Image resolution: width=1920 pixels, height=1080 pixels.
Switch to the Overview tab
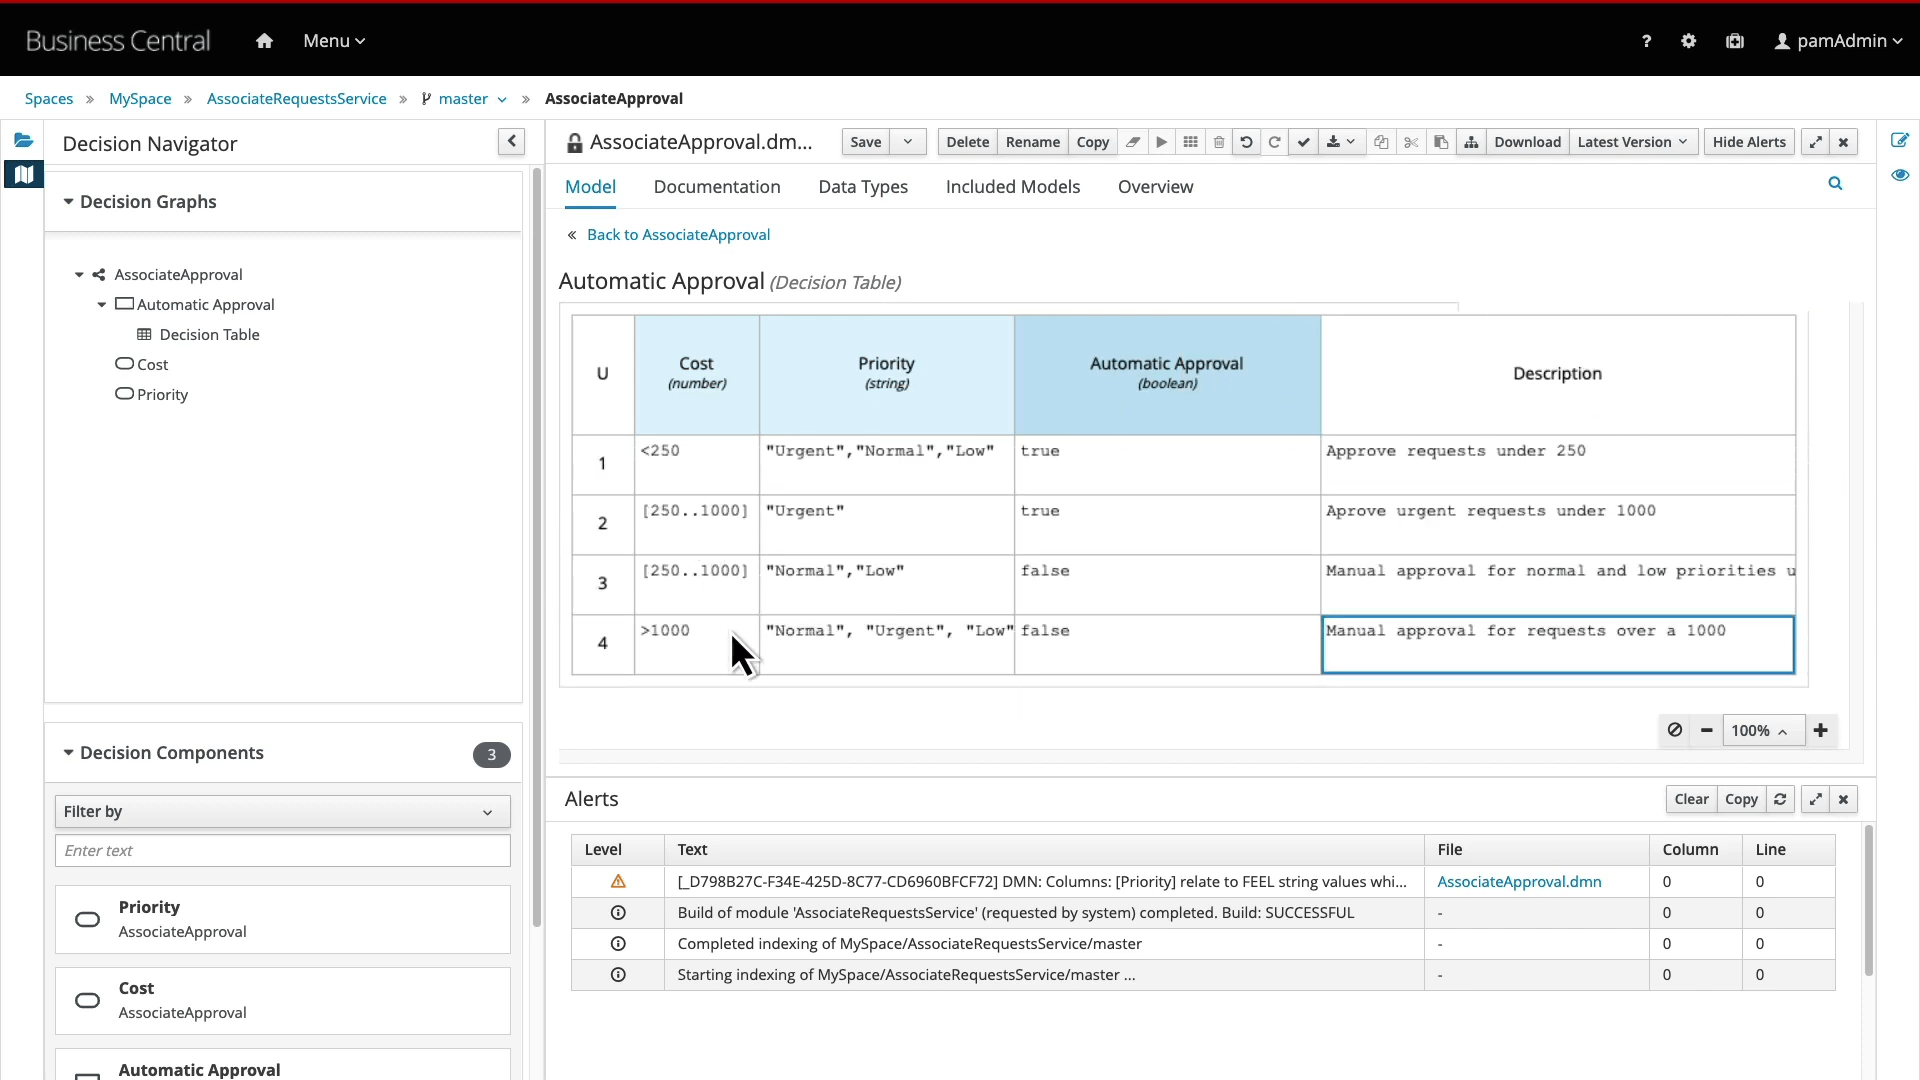(1155, 187)
